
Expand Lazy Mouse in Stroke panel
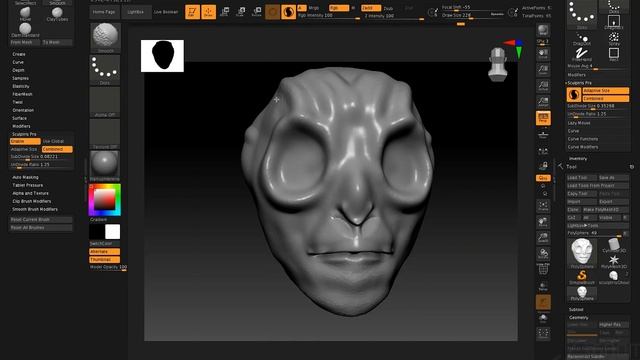pyautogui.click(x=579, y=123)
